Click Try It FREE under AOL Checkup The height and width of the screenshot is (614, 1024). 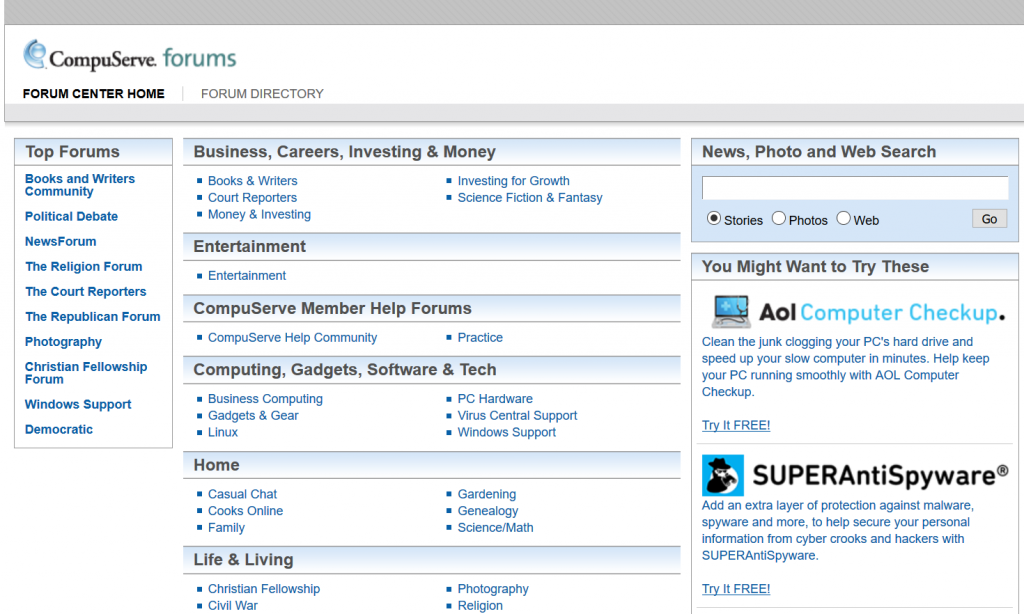(736, 426)
